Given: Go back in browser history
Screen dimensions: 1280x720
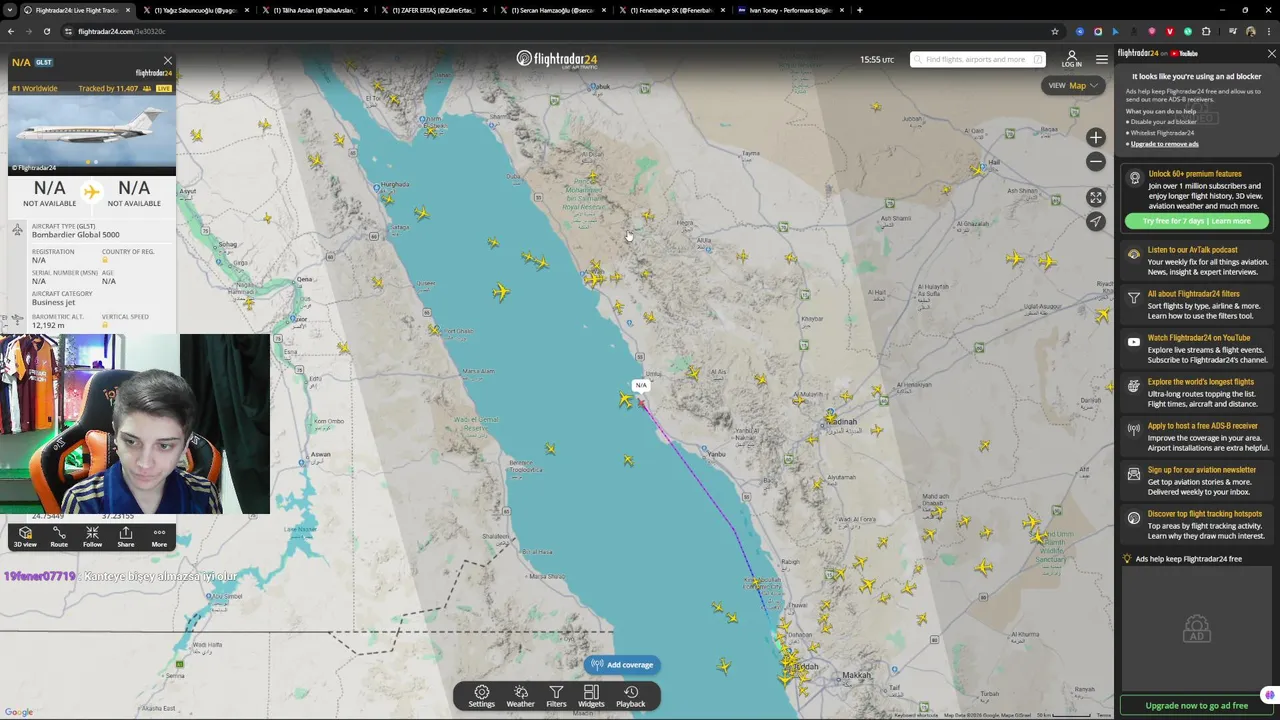Looking at the screenshot, I should (x=11, y=31).
